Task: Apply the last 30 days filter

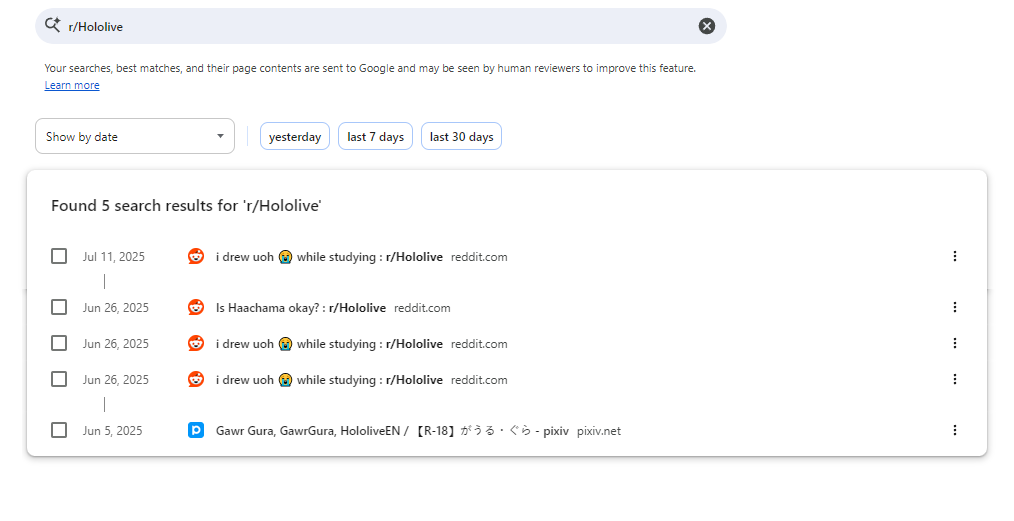Action: (461, 137)
